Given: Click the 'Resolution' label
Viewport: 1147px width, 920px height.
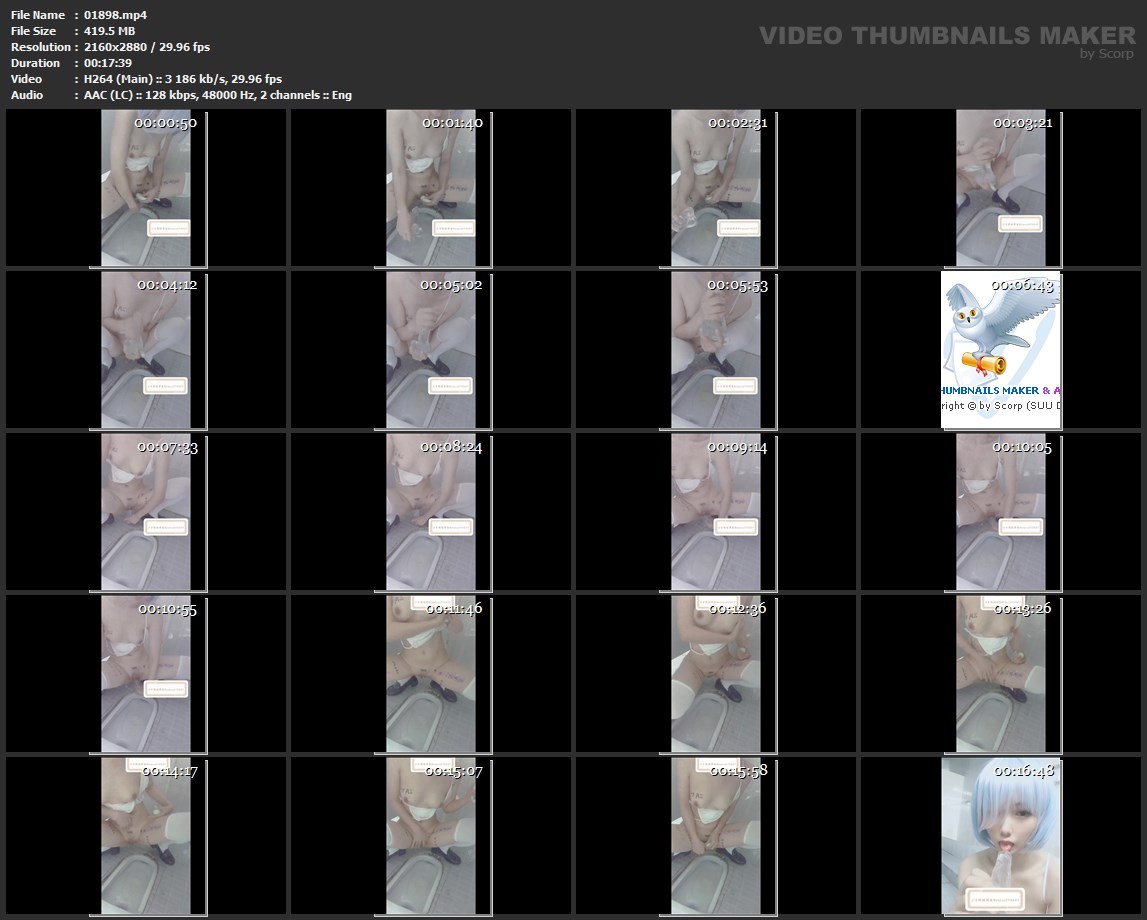Looking at the screenshot, I should 41,47.
